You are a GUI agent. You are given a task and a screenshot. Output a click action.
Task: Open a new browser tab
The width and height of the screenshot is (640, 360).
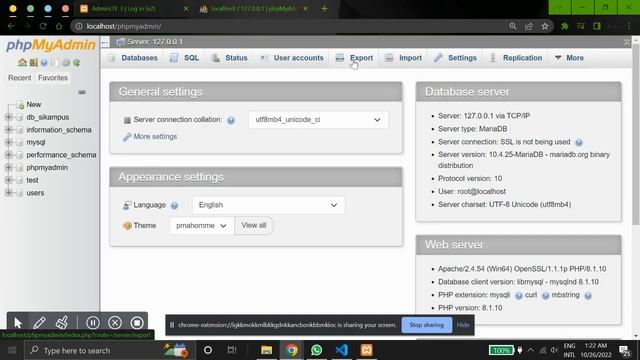pyautogui.click(x=324, y=9)
